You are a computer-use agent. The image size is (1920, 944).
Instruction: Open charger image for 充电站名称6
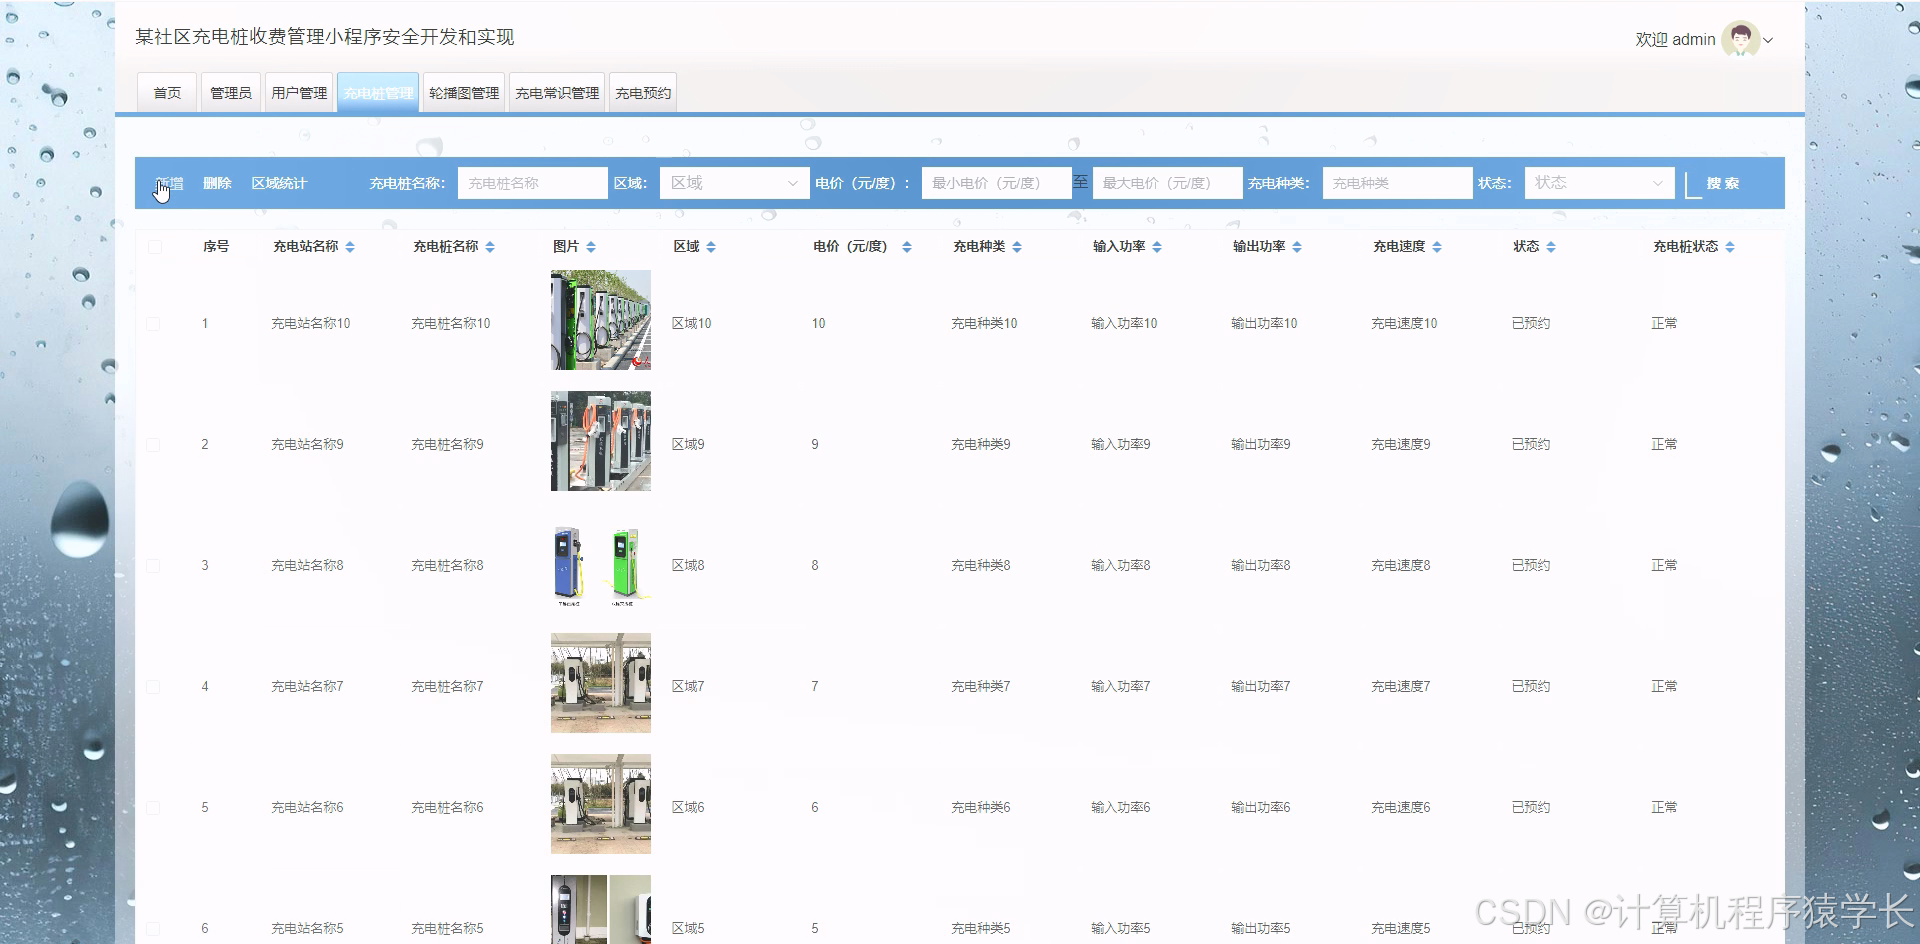[601, 804]
